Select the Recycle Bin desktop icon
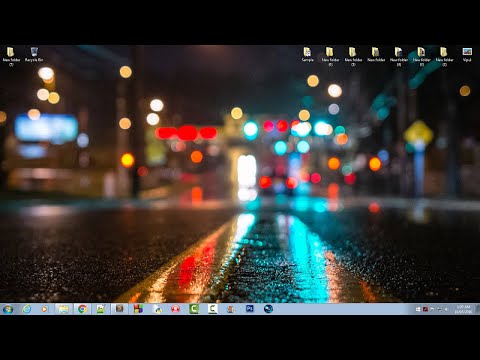 click(x=34, y=54)
